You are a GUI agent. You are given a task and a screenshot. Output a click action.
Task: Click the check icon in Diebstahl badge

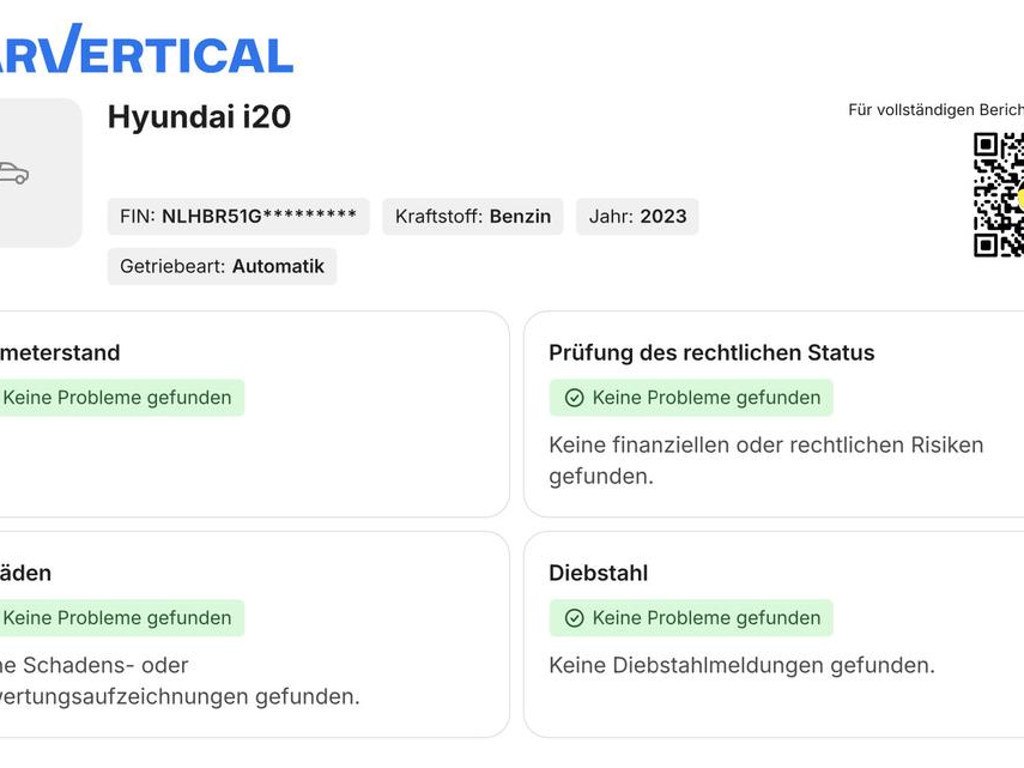574,618
